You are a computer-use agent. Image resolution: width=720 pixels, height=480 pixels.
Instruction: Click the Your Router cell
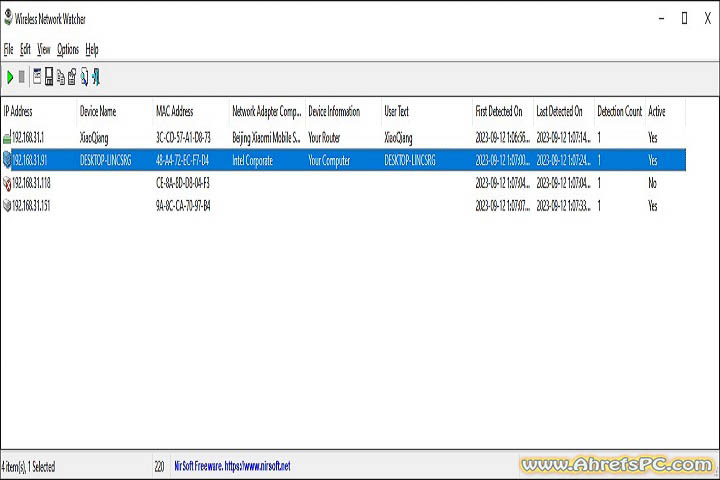click(324, 137)
